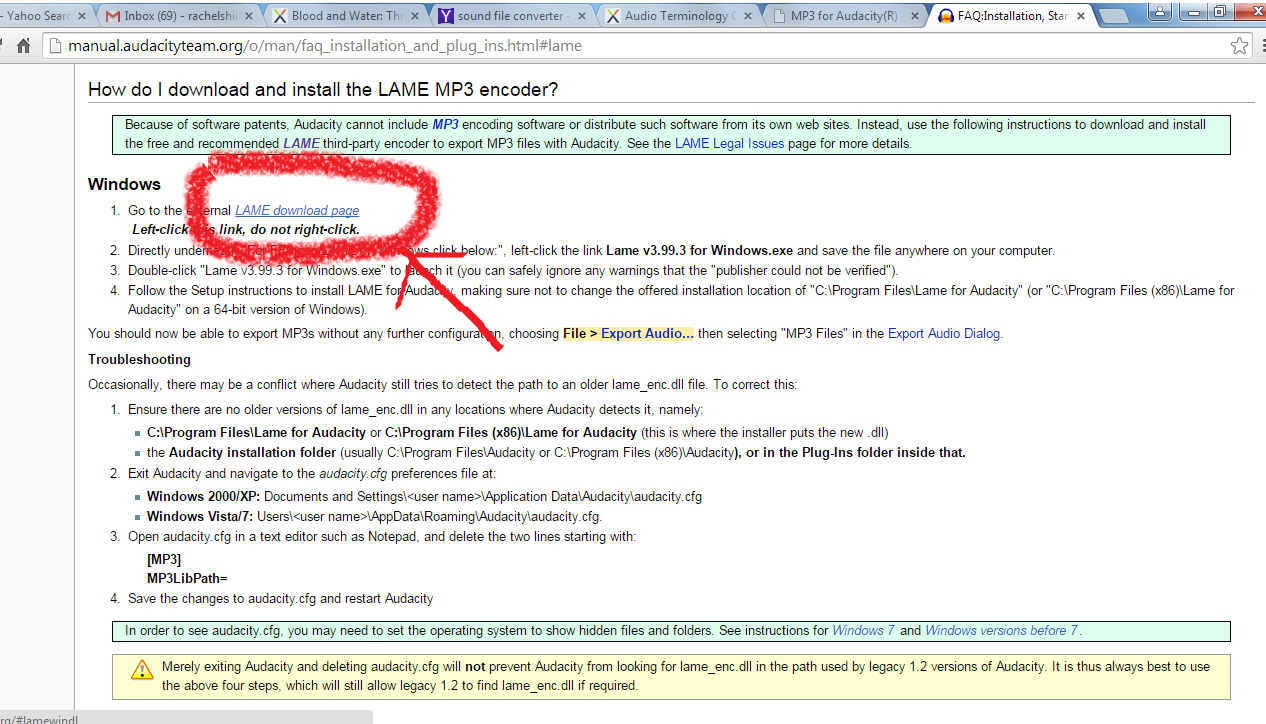This screenshot has width=1266, height=724.
Task: Click the Gmail favicon on the Inbox tab
Action: pos(113,16)
